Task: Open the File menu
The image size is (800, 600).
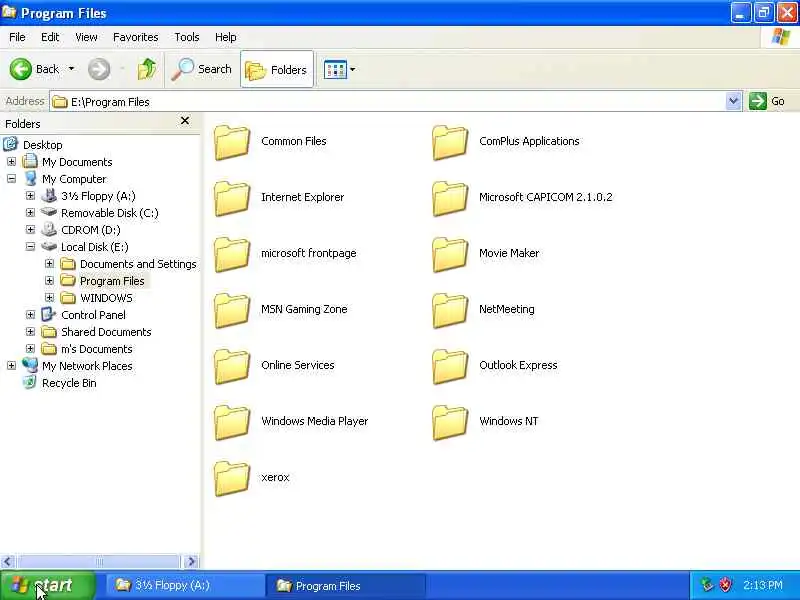Action: 17,37
